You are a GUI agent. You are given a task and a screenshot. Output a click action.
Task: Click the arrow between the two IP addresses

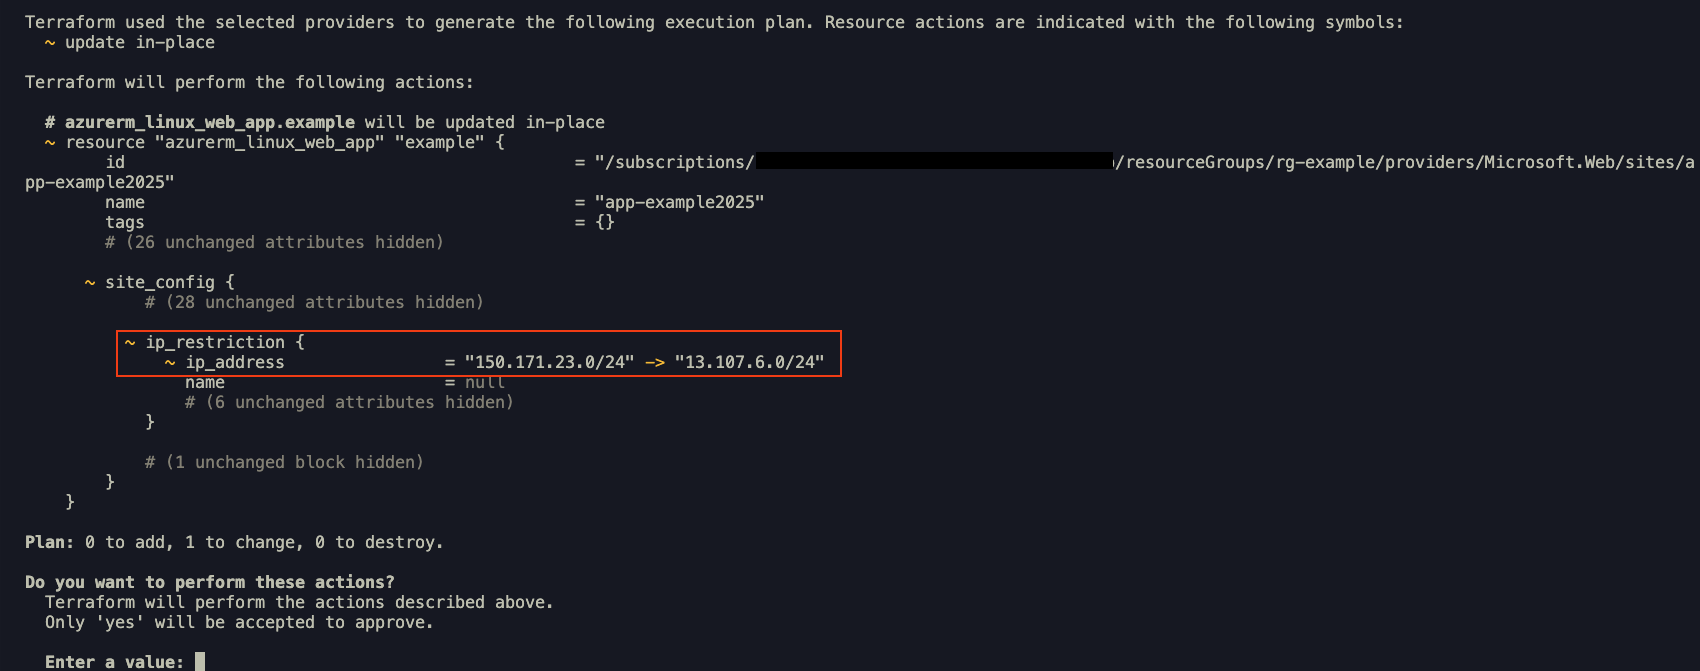click(x=655, y=362)
